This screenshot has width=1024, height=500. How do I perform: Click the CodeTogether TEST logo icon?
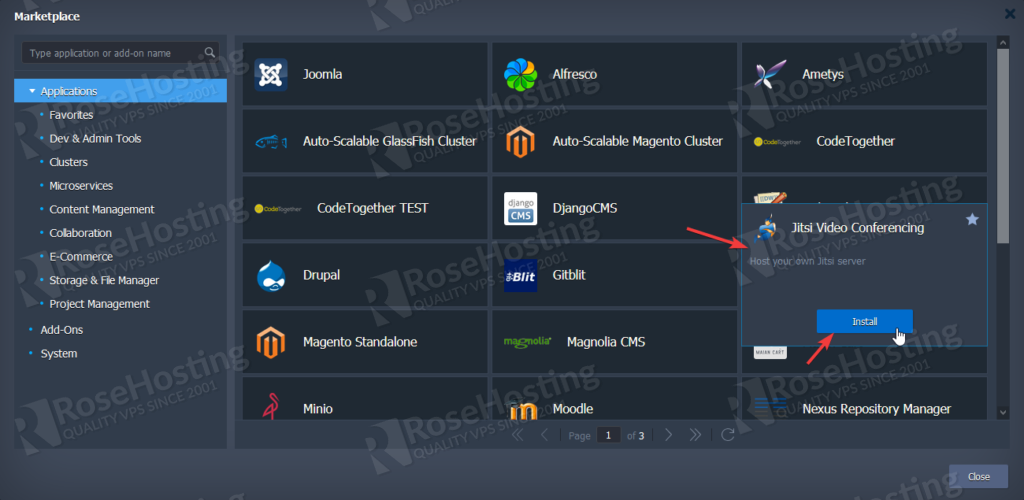(278, 209)
